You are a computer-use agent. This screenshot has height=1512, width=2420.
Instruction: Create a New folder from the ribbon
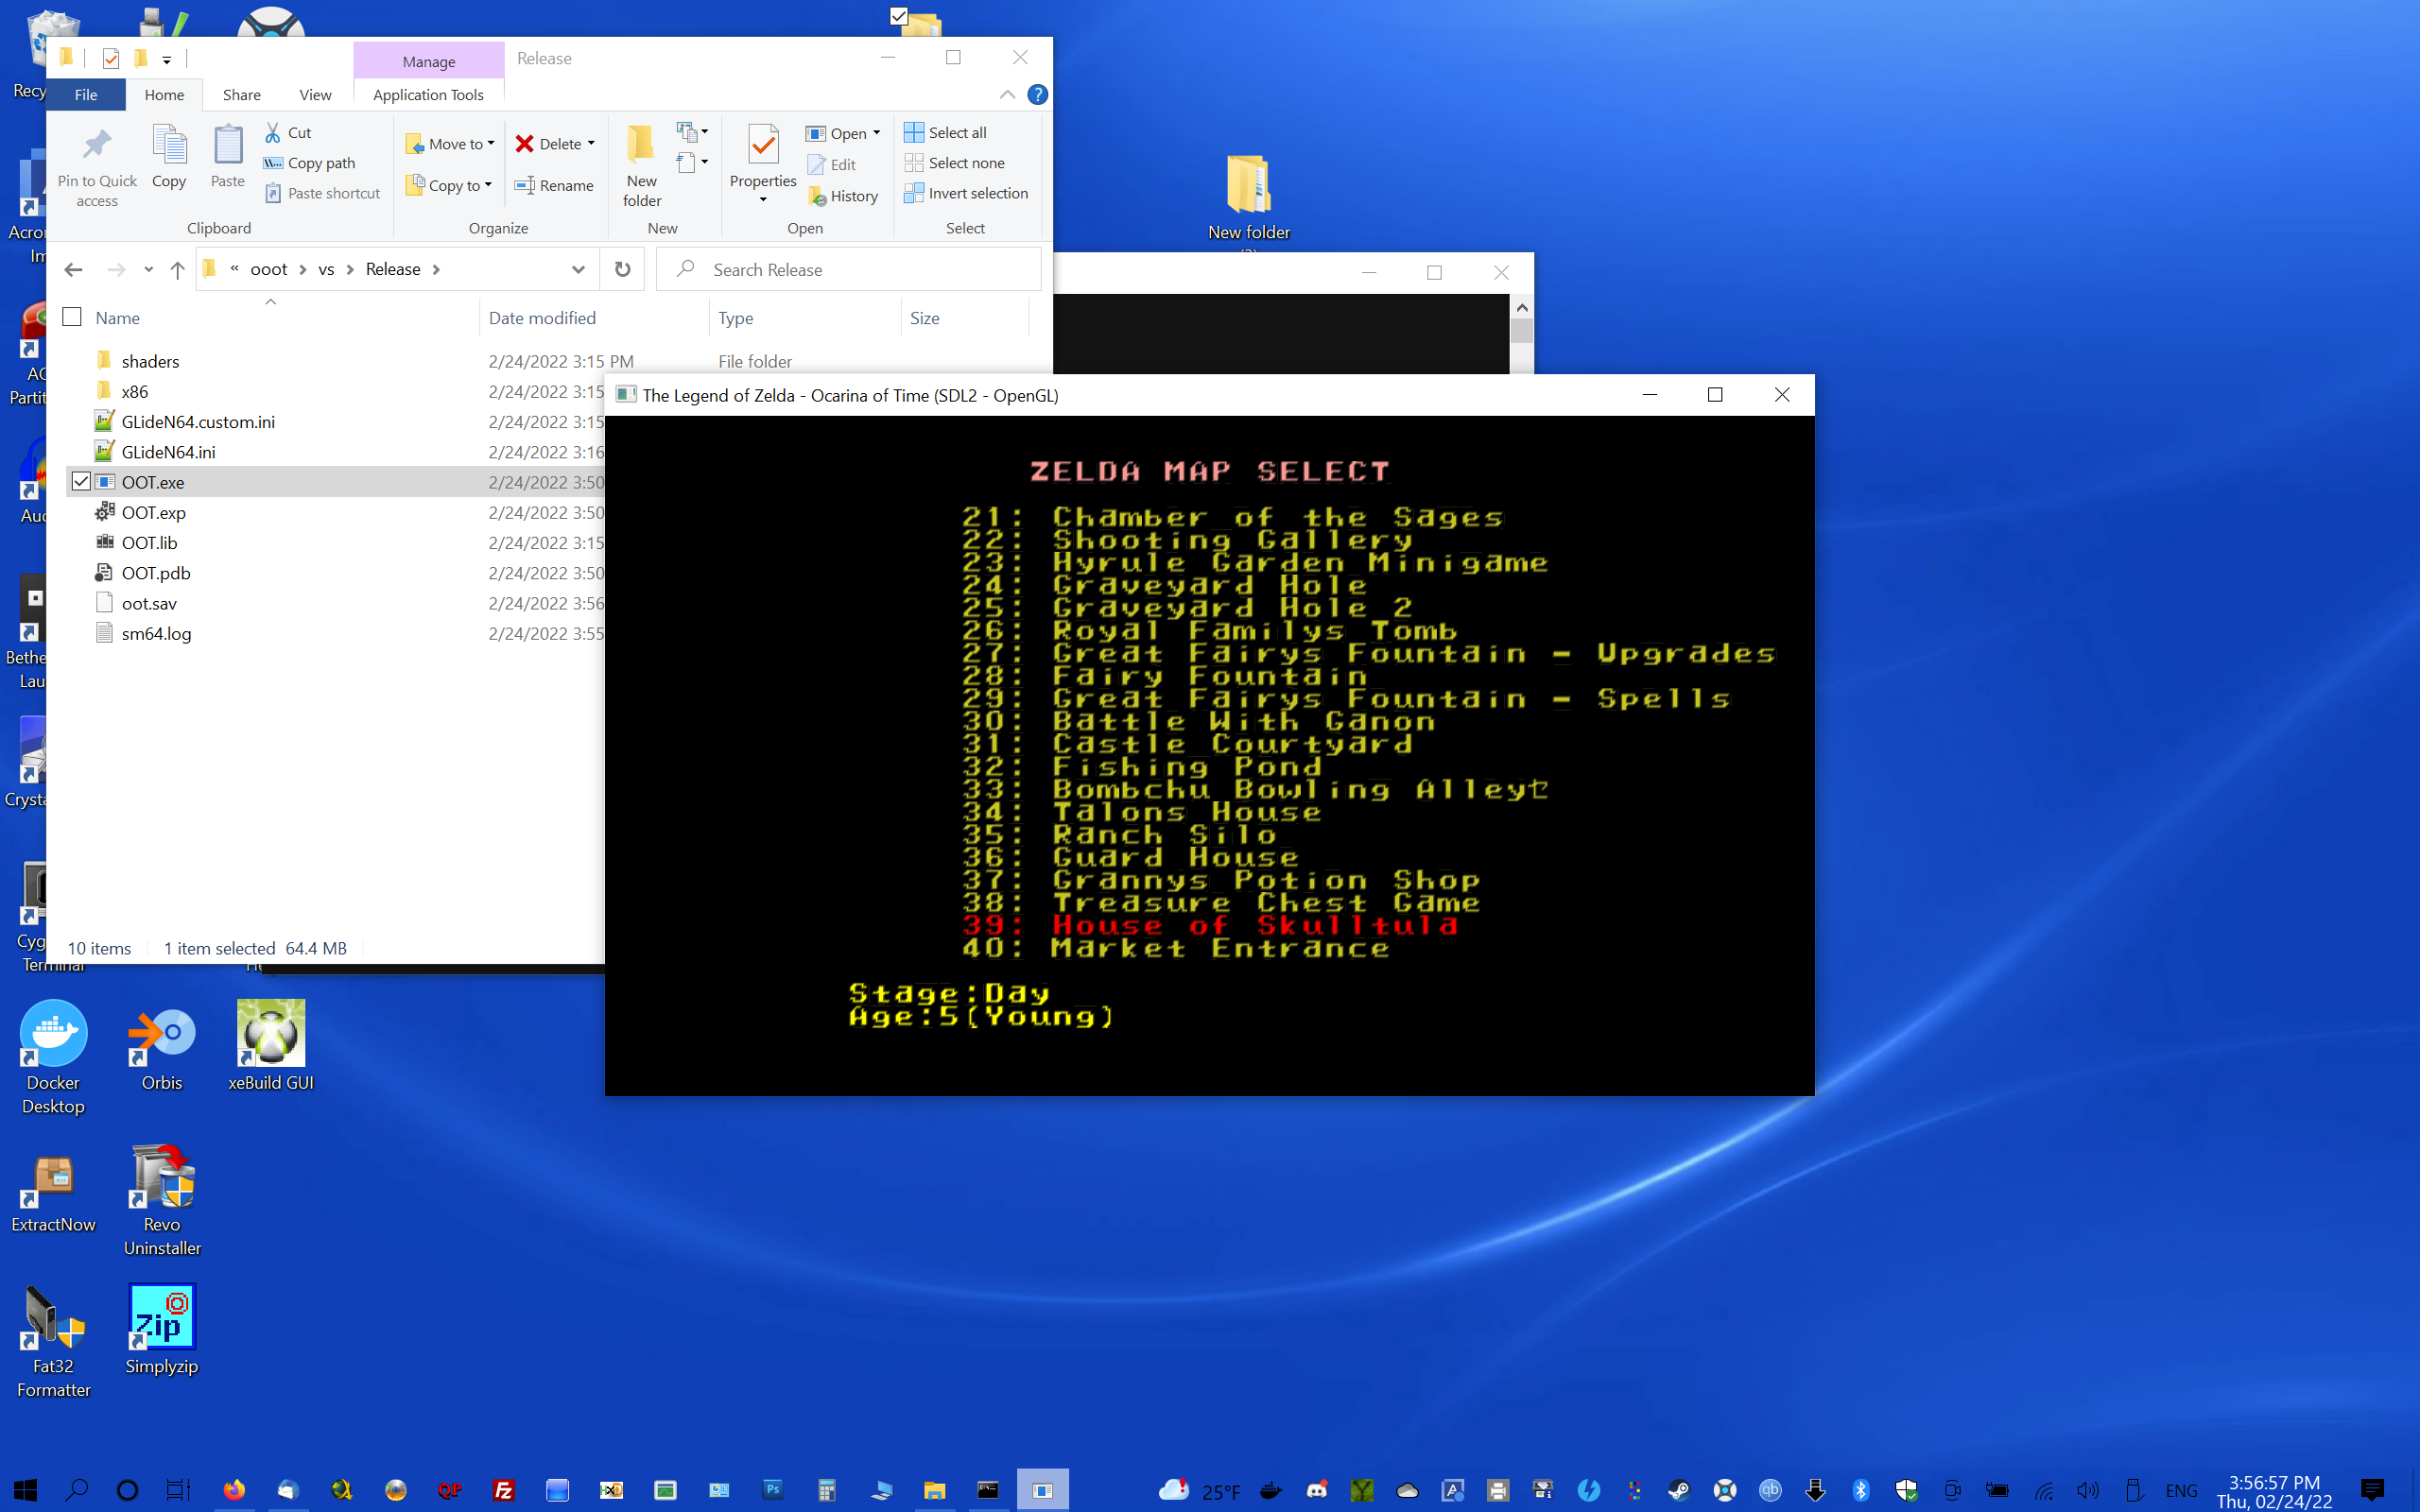(642, 166)
